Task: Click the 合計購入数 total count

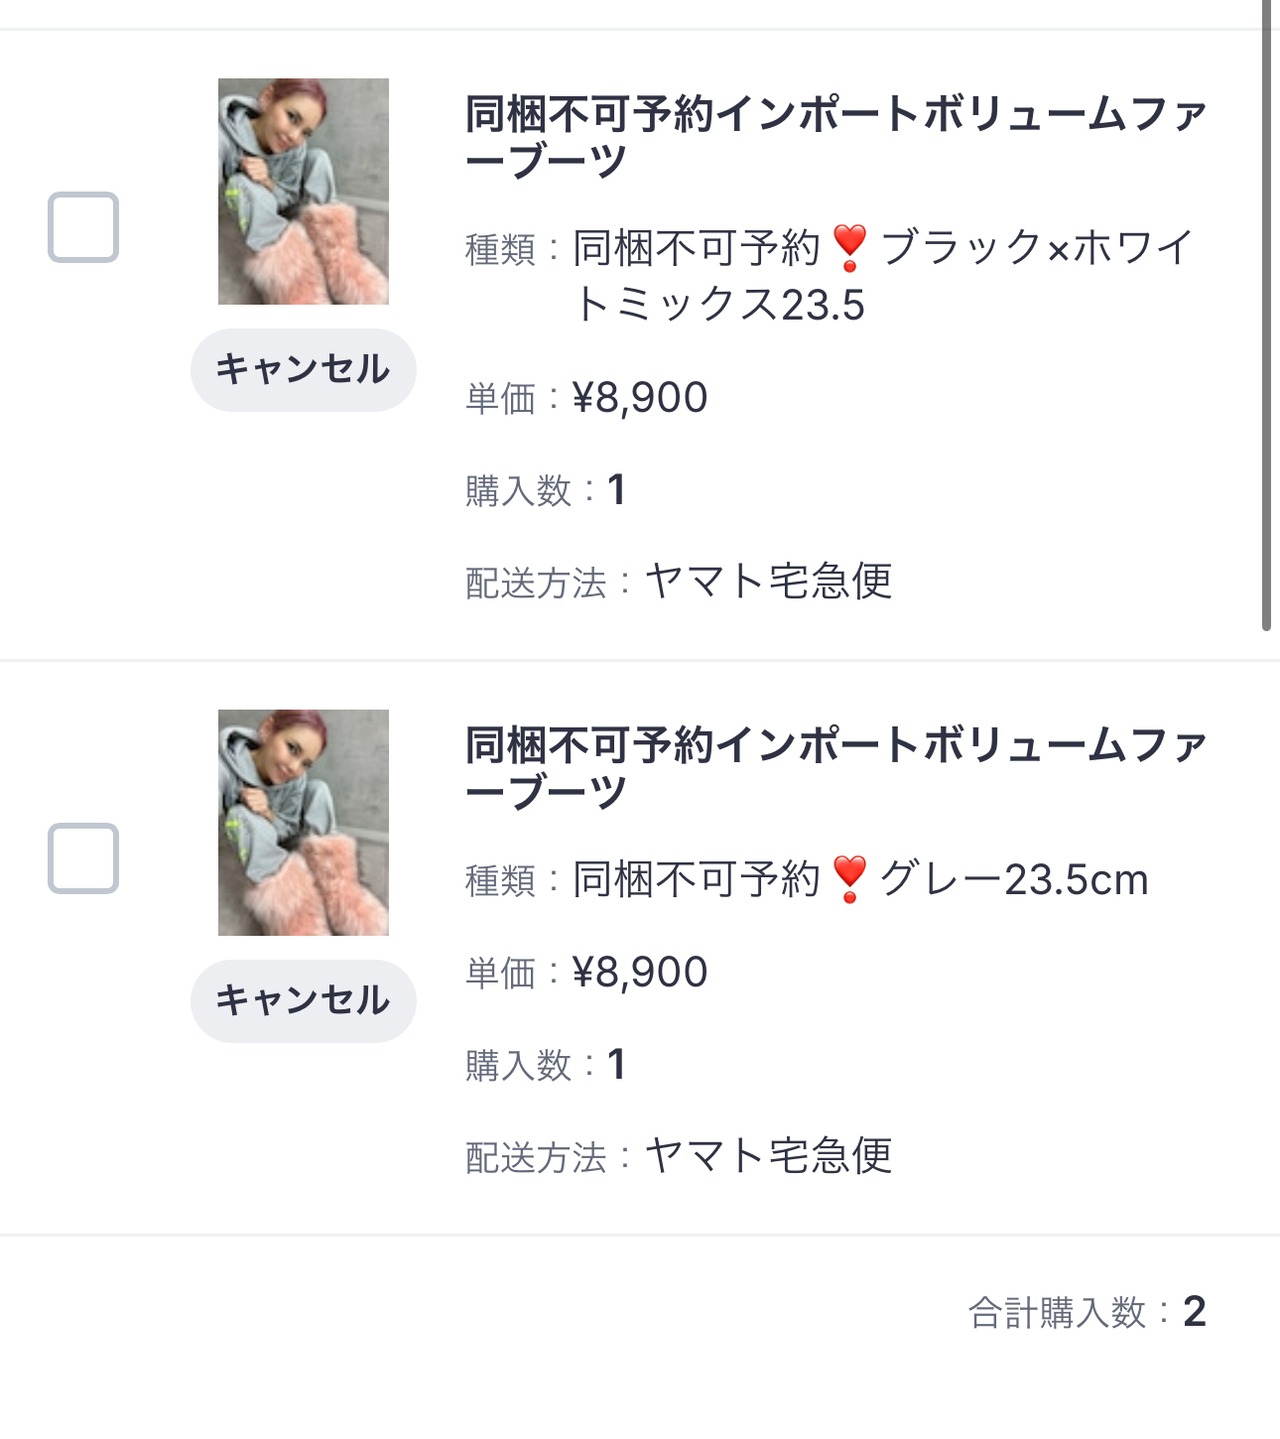Action: (1193, 1312)
